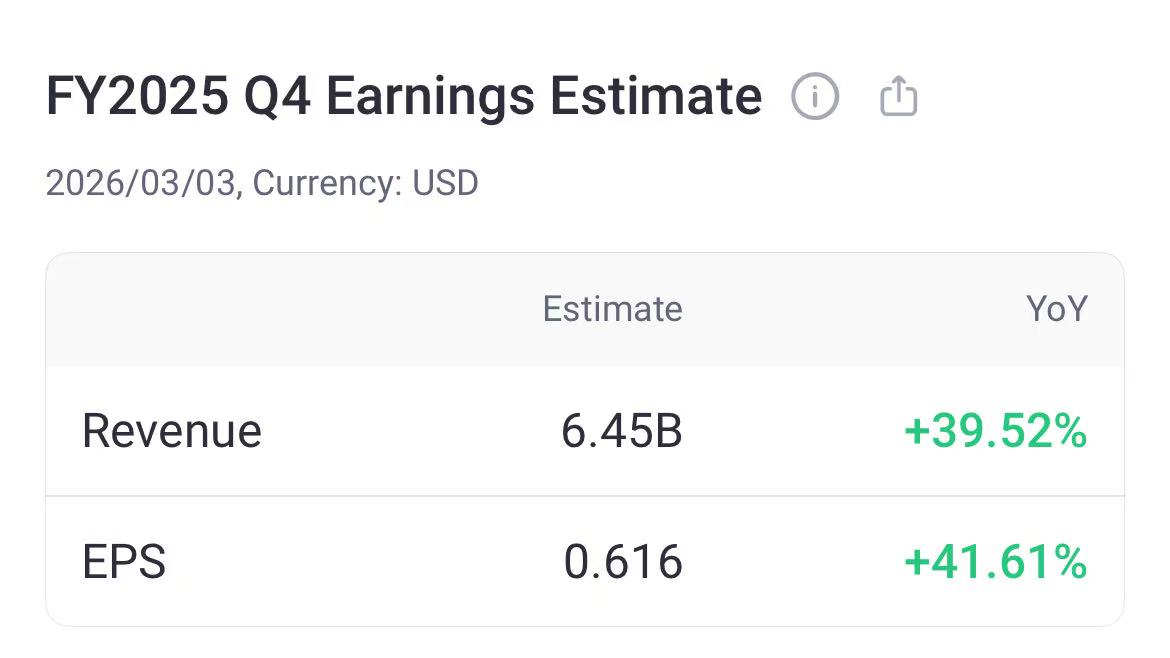Select the Revenue row label
Viewport: 1170px width, 658px height.
pyautogui.click(x=172, y=431)
